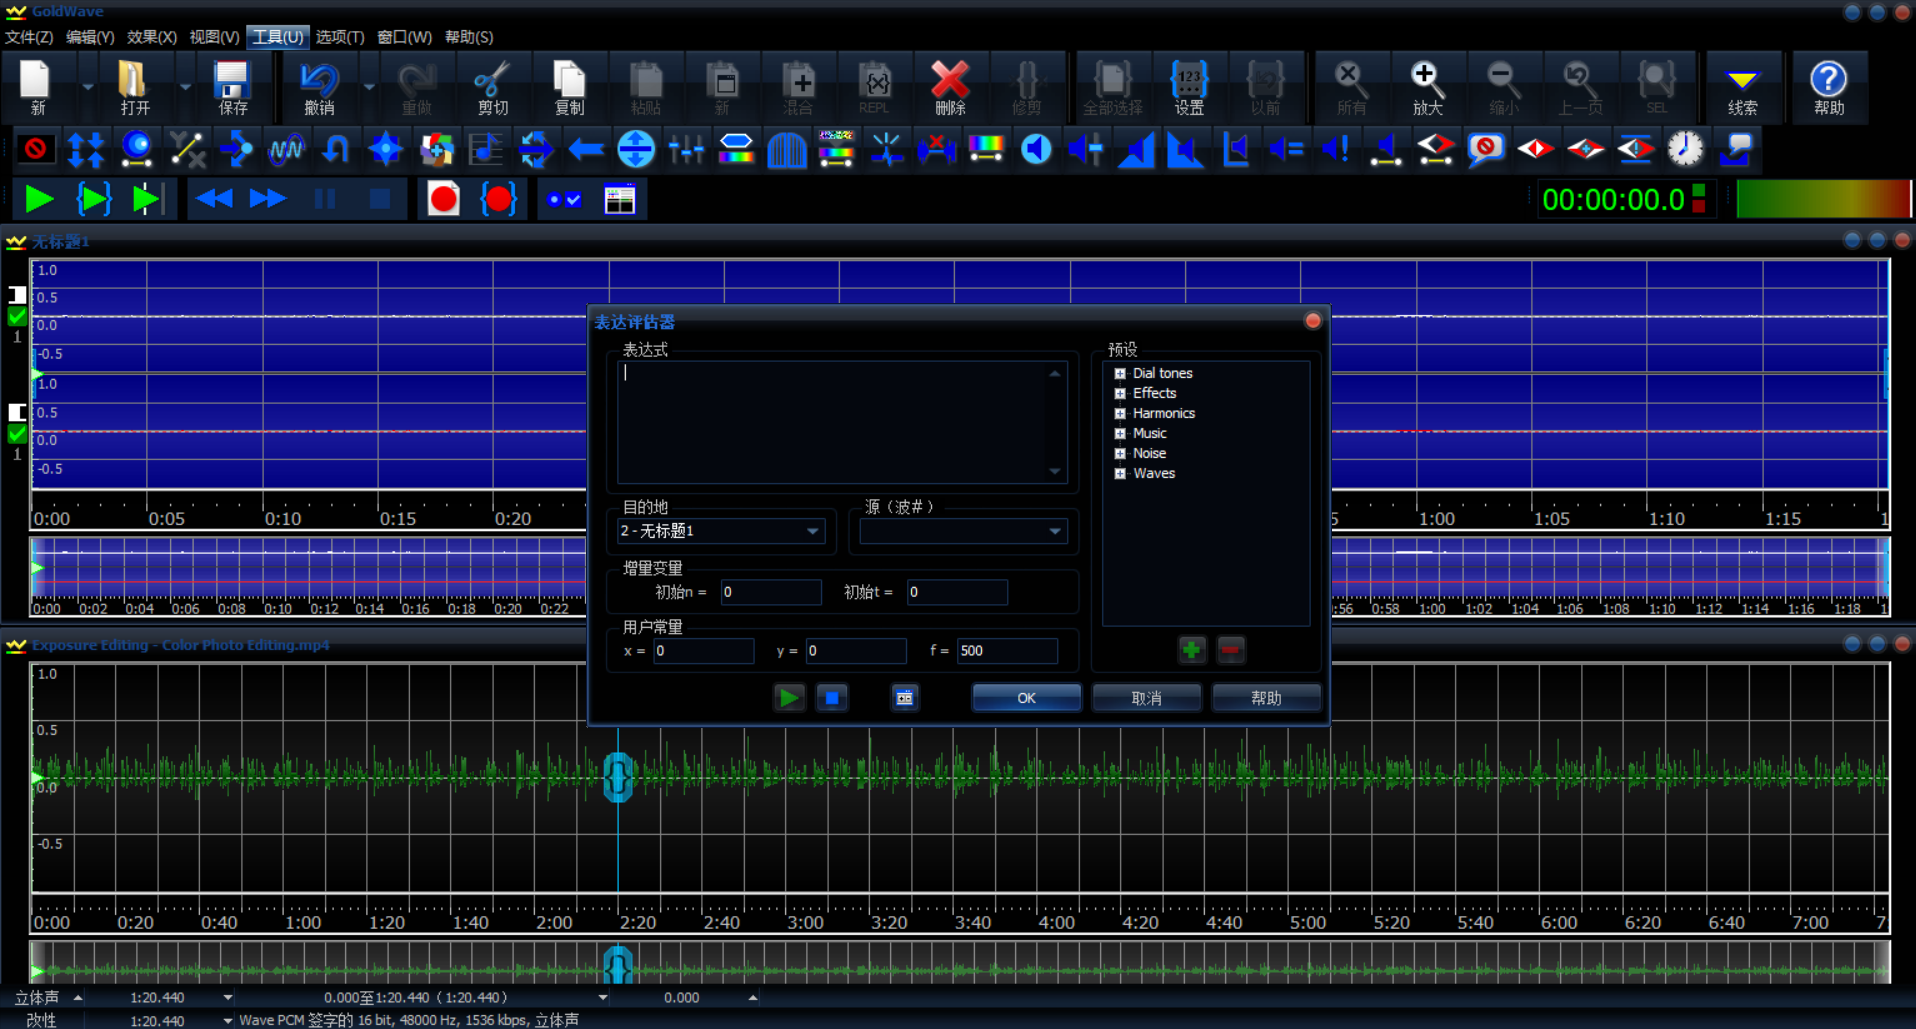Toggle the upper channel green checkbox
This screenshot has width=1916, height=1029.
17,317
